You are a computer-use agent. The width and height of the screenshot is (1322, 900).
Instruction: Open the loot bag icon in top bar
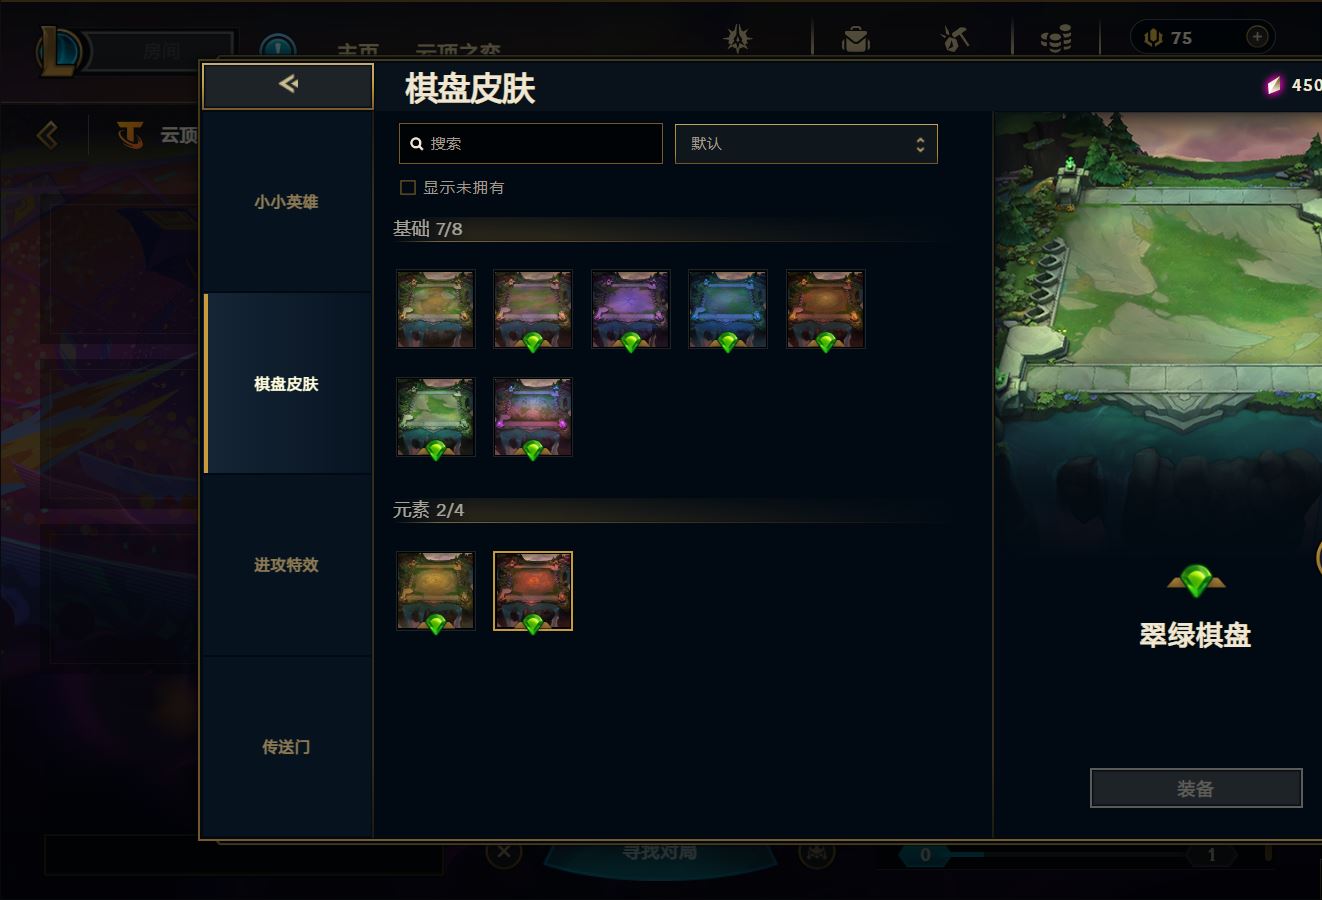pos(855,39)
